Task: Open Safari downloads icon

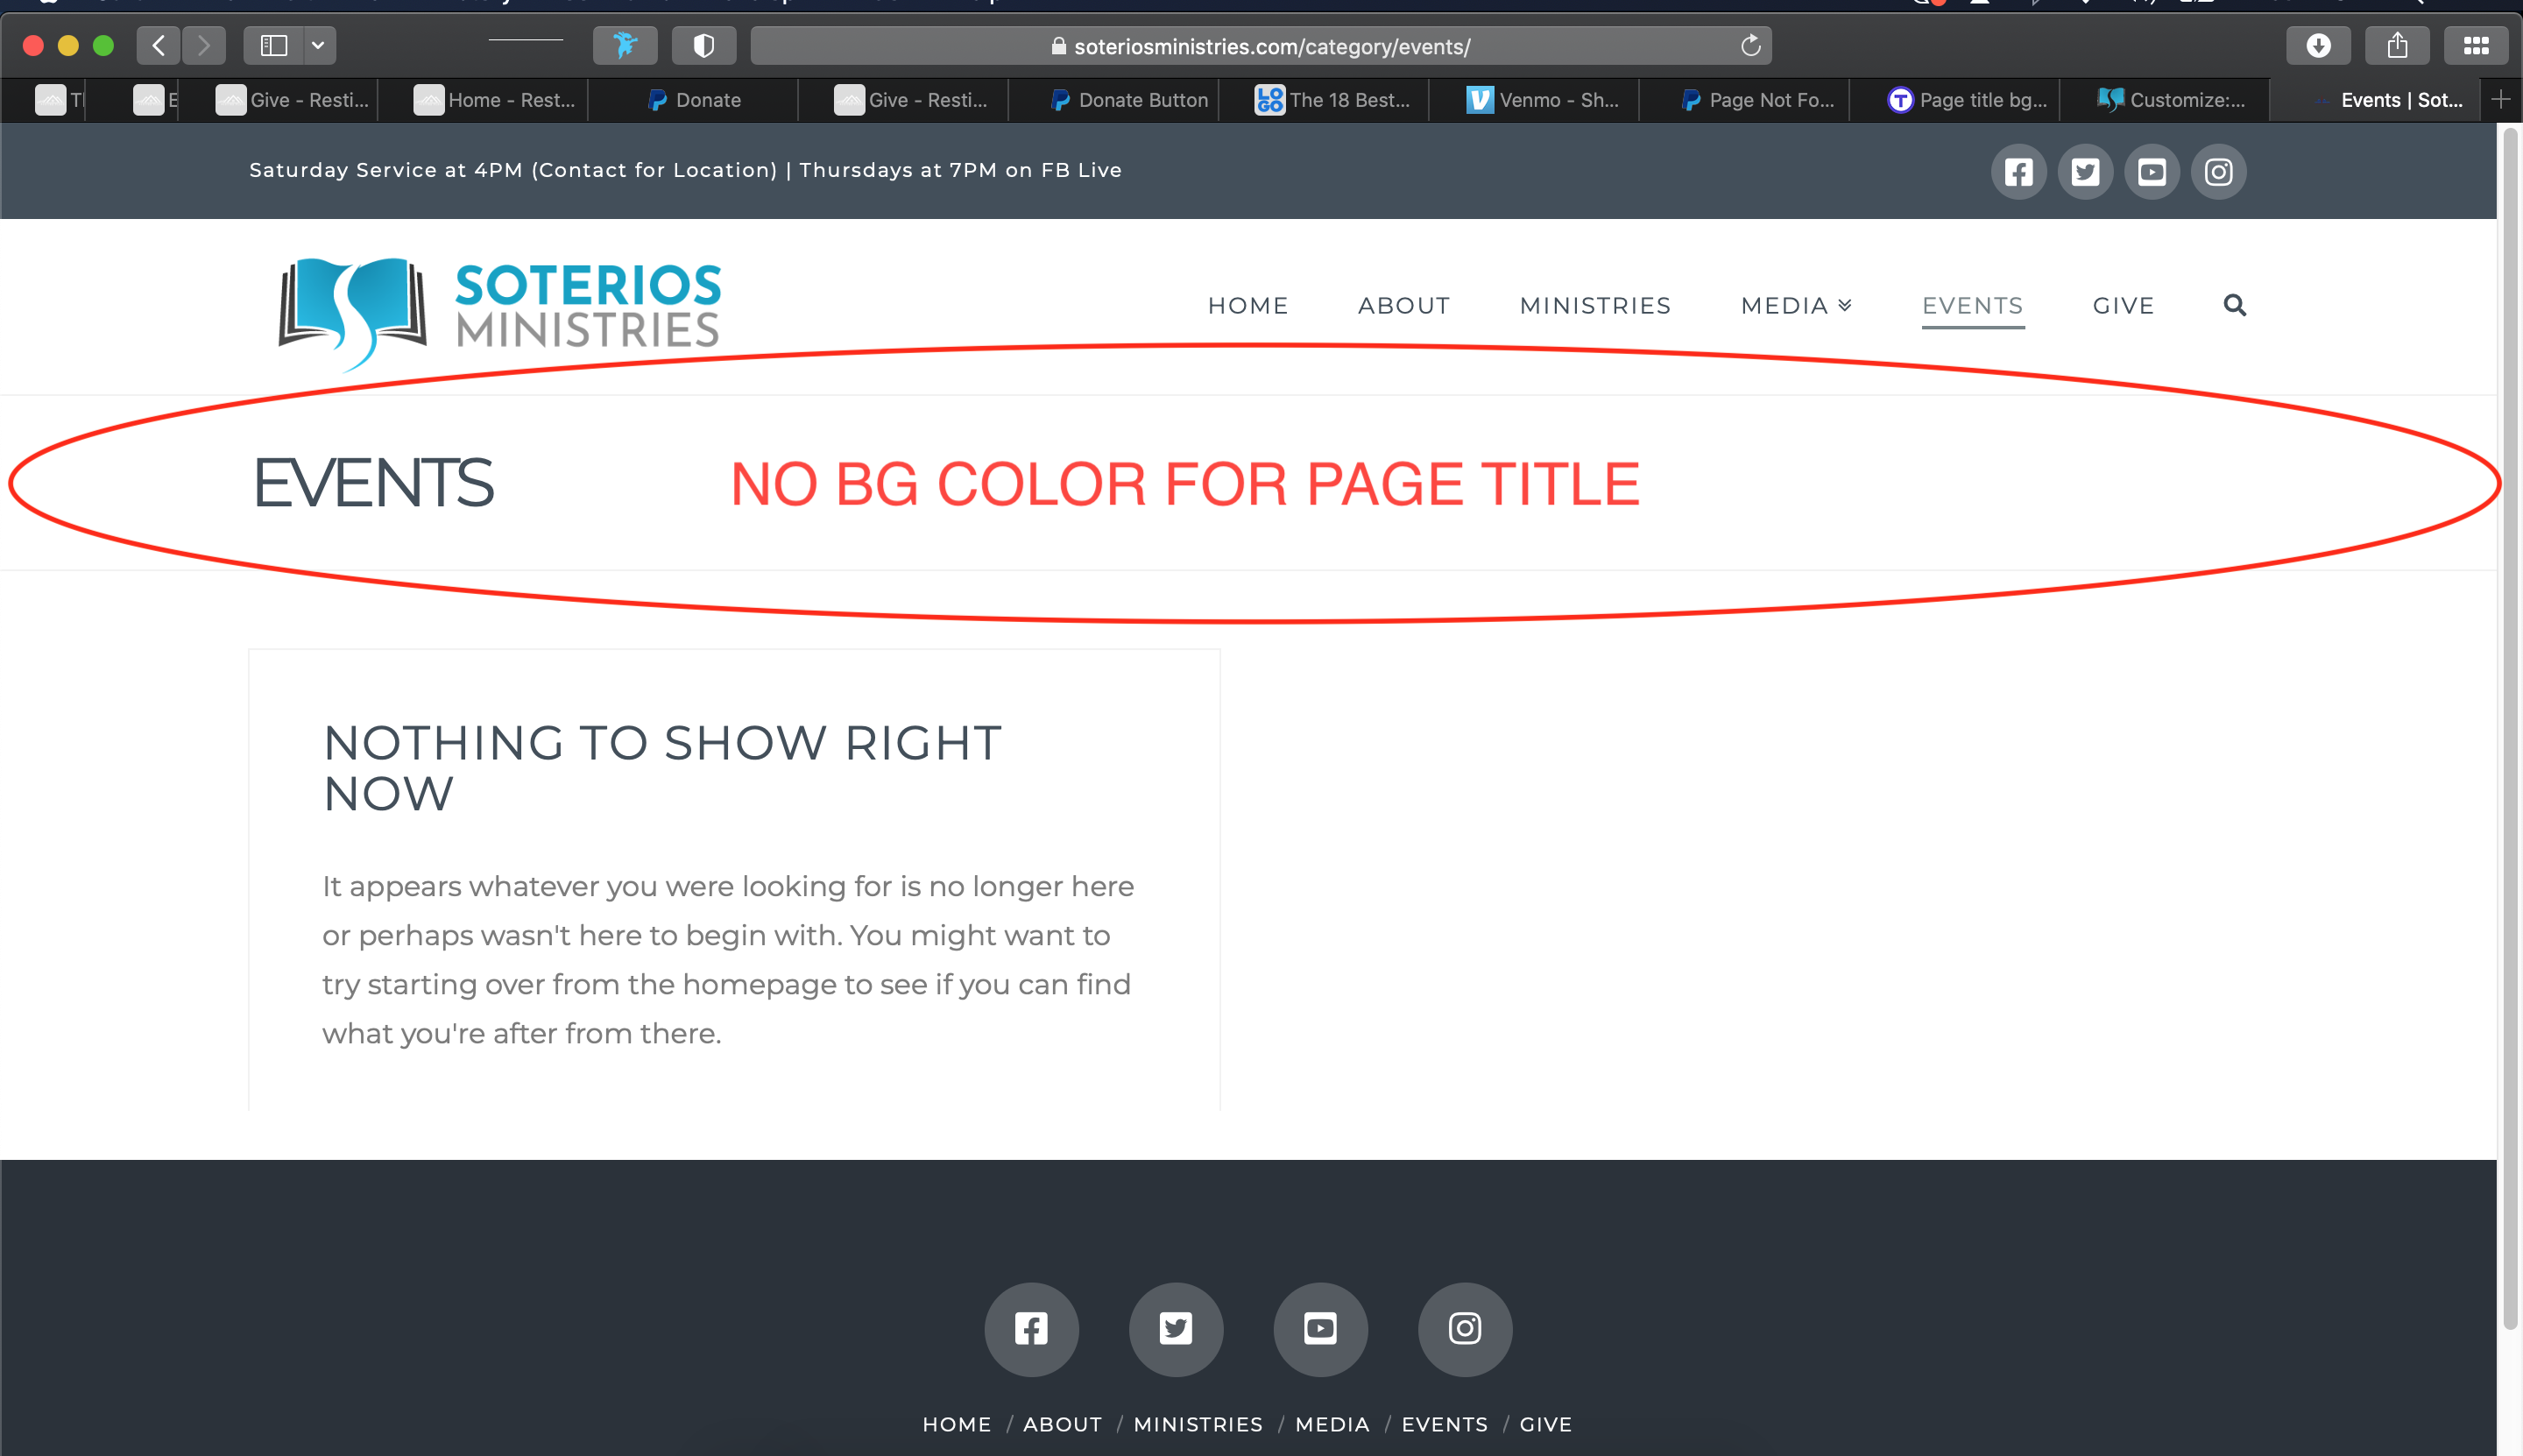Action: (2318, 46)
